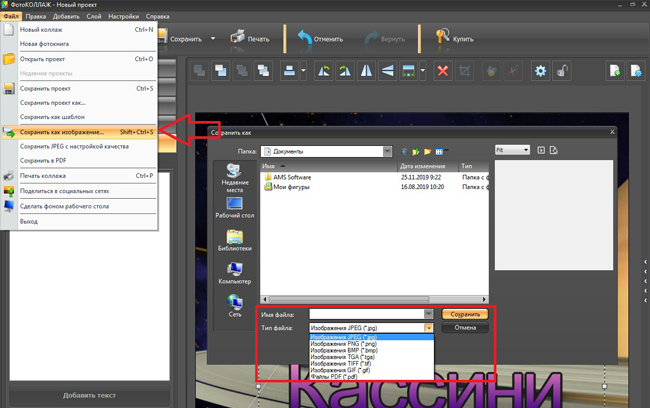Open the Правка menu

pyautogui.click(x=36, y=16)
